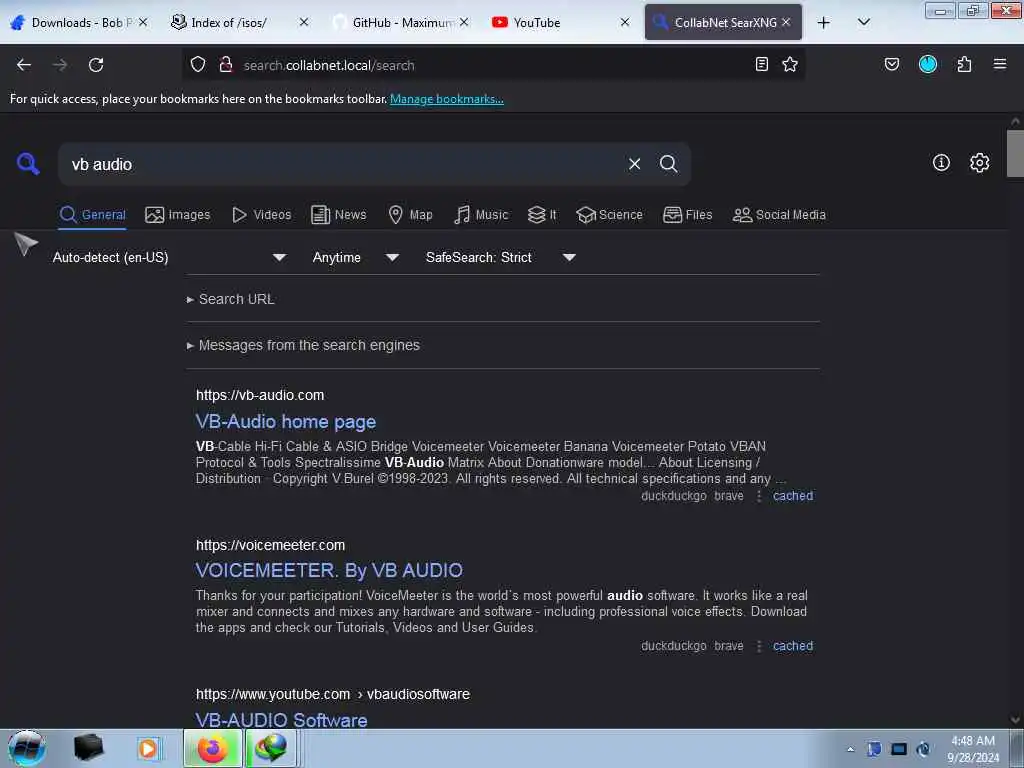Screen dimensions: 1024x768
Task: Select the General search category
Action: 92,215
